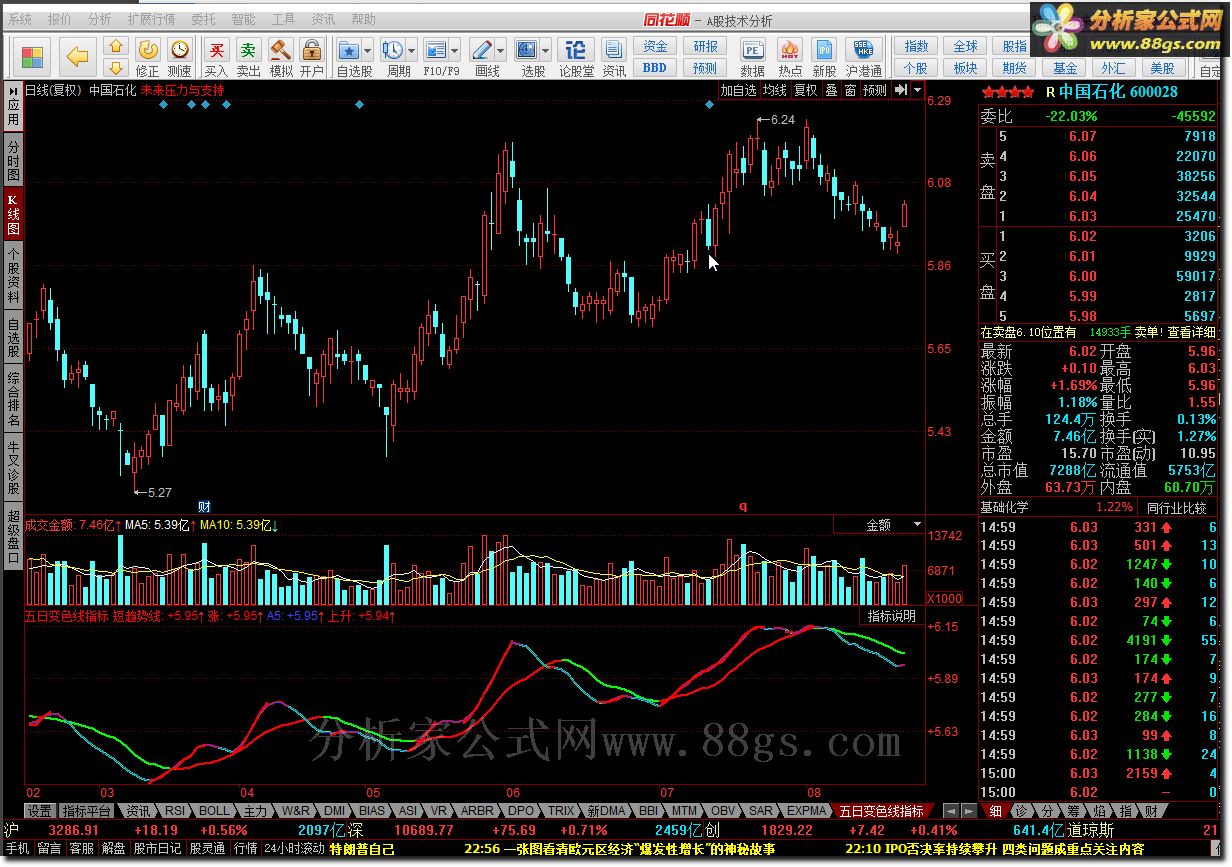Switch to the 分时图 sidebar tab
Viewport: 1232px width, 867px height.
click(x=13, y=160)
